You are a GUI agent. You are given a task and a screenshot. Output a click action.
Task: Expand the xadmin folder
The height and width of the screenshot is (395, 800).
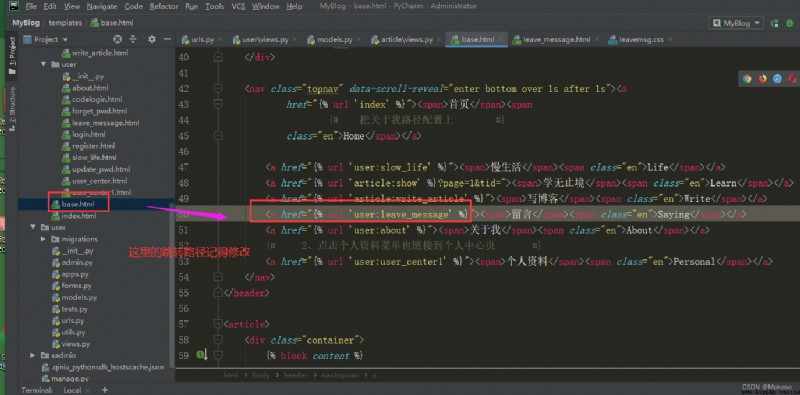33,355
